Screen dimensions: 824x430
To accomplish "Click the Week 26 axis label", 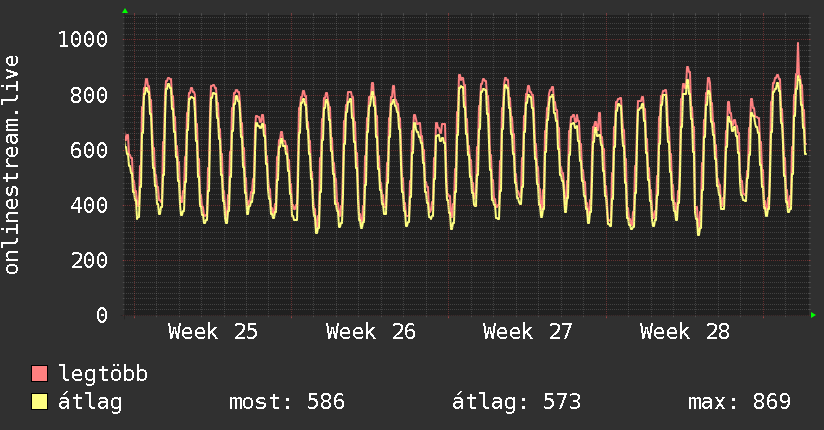I will coord(370,332).
